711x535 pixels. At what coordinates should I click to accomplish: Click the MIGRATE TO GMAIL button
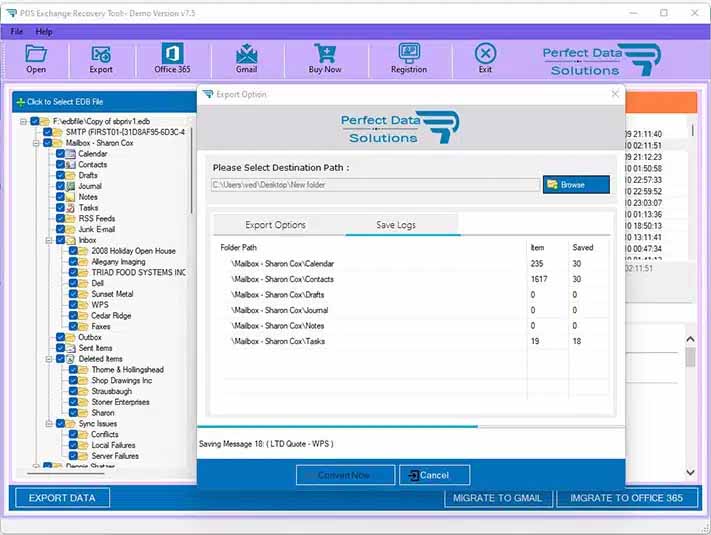497,498
